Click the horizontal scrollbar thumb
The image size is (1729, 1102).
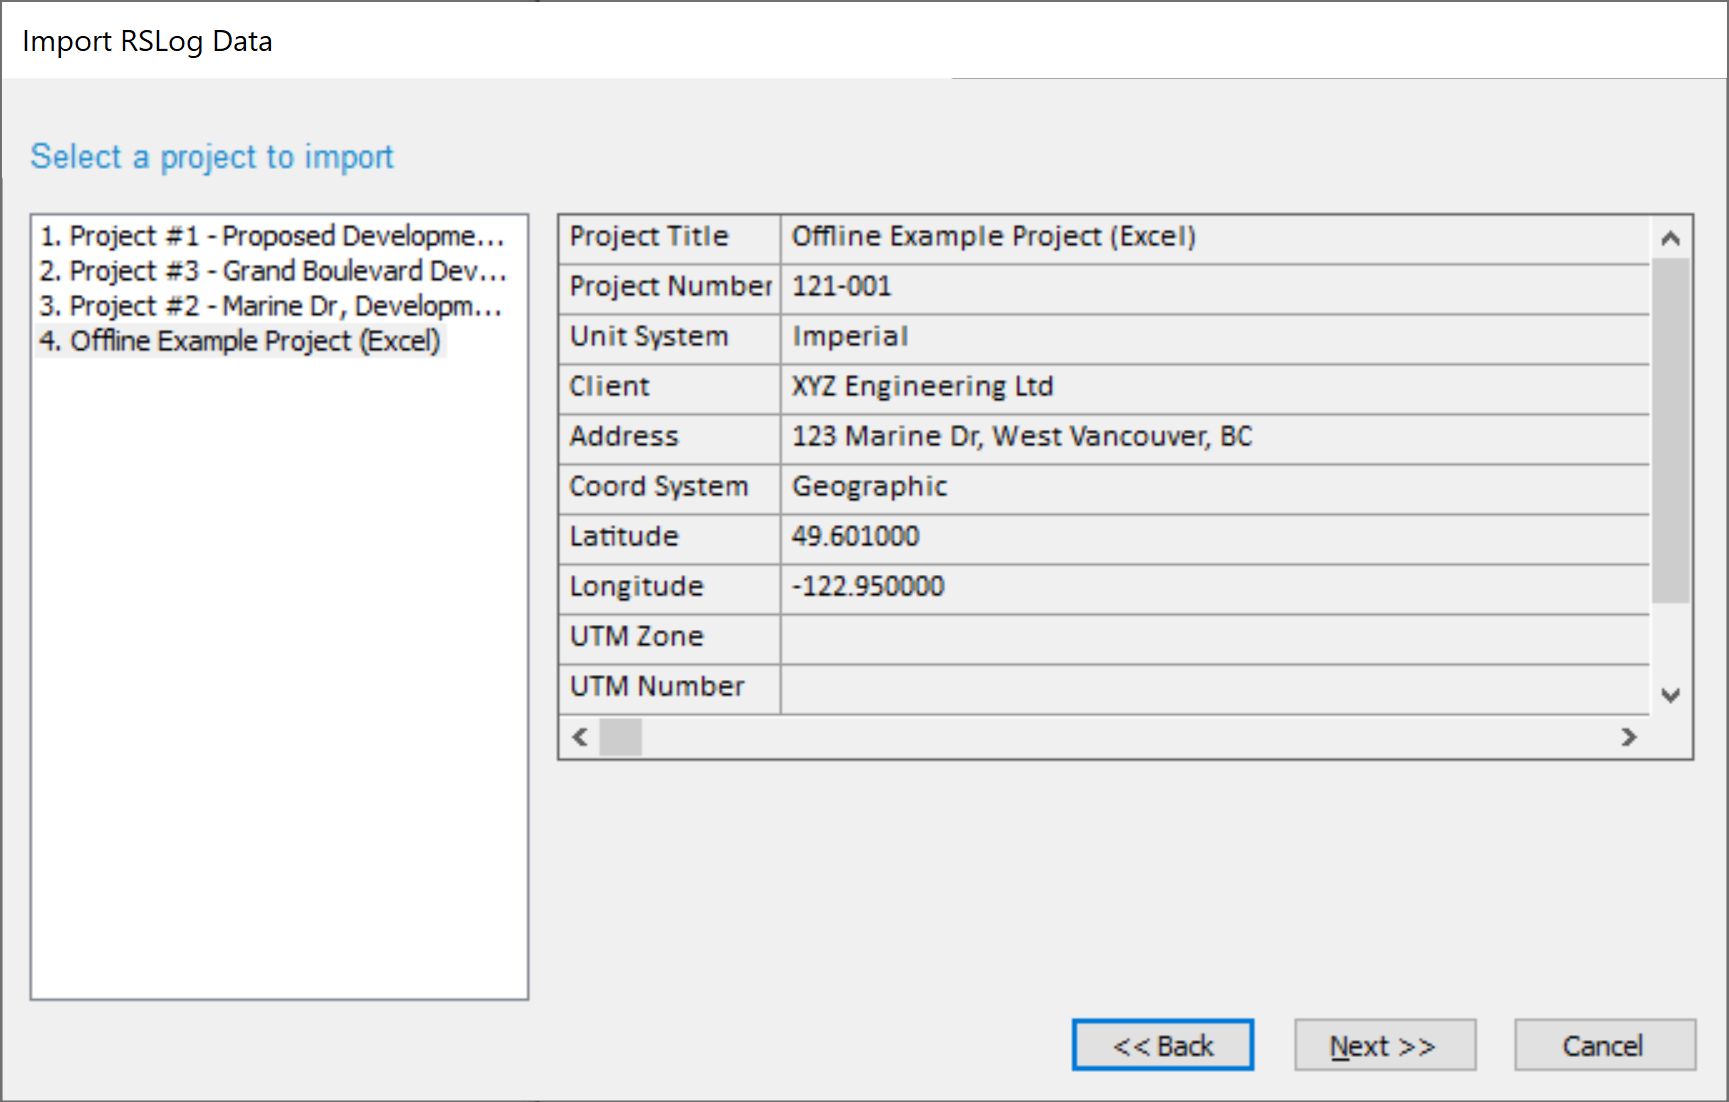620,737
